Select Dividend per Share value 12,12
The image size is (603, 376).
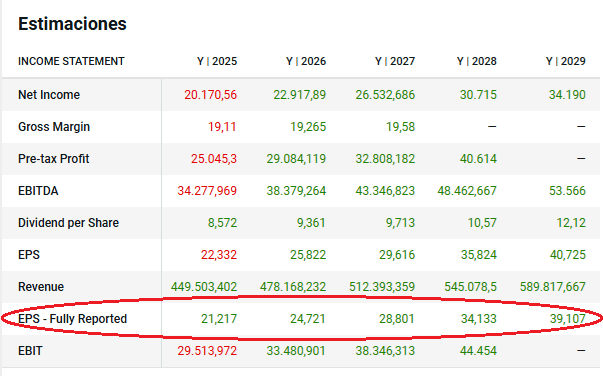tap(571, 223)
